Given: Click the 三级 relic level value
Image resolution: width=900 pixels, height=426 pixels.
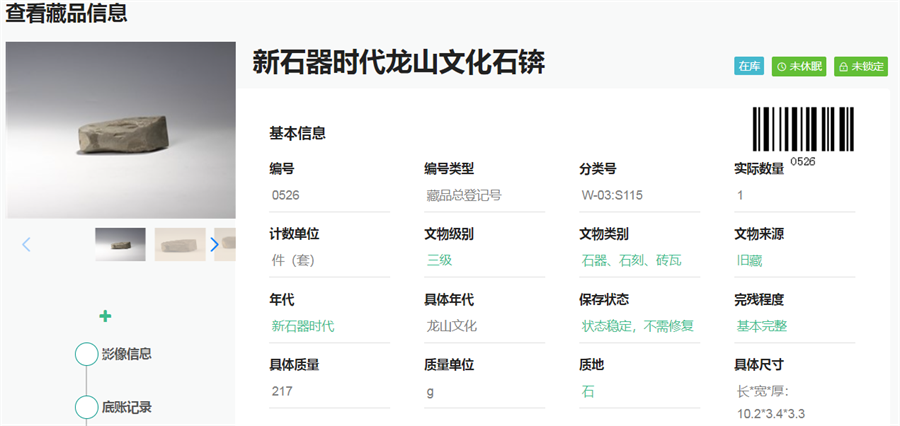Looking at the screenshot, I should (x=439, y=261).
